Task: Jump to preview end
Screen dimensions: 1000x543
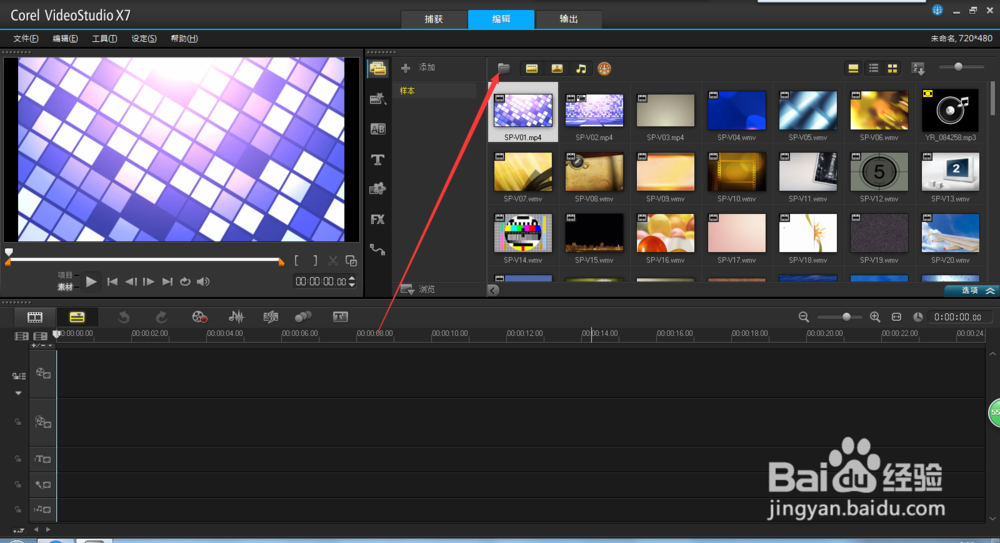Action: tap(167, 281)
